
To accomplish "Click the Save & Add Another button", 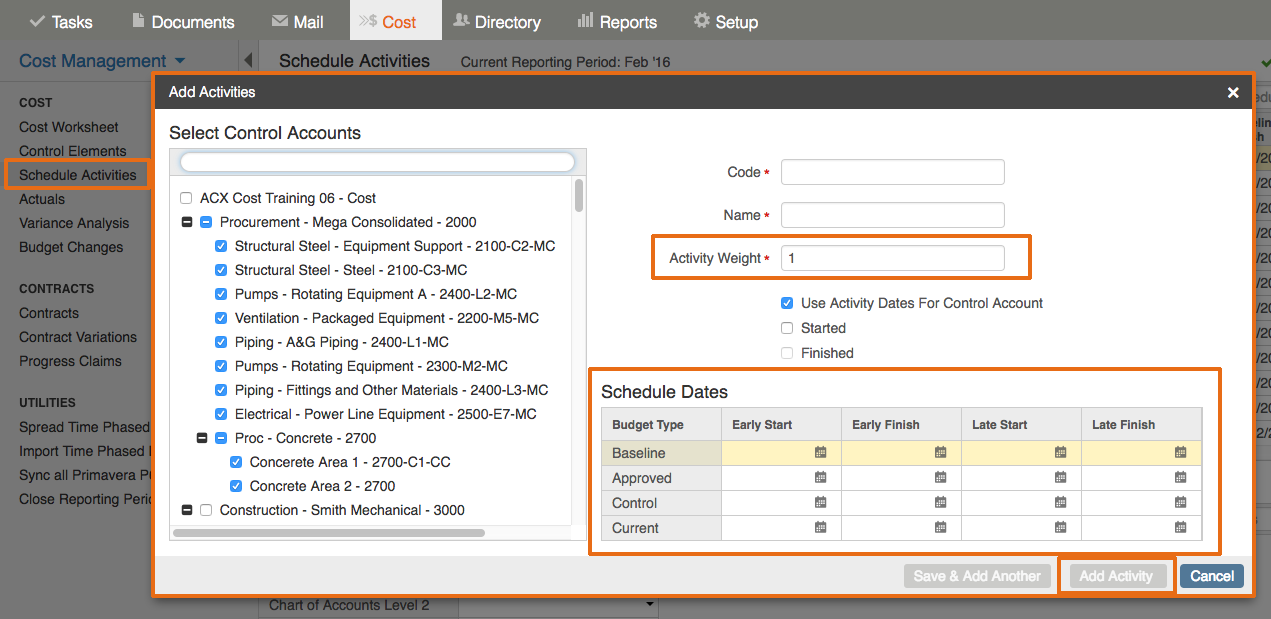I will coord(978,576).
